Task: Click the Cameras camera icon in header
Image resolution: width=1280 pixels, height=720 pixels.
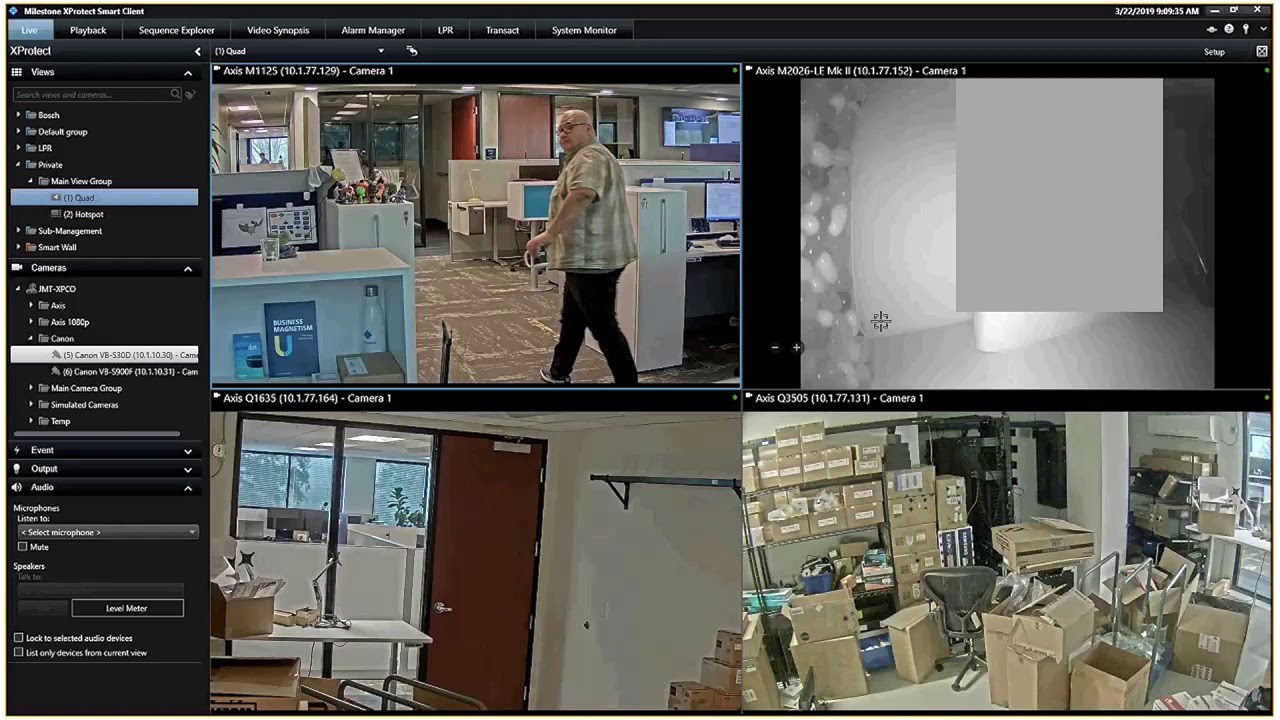Action: click(17, 268)
